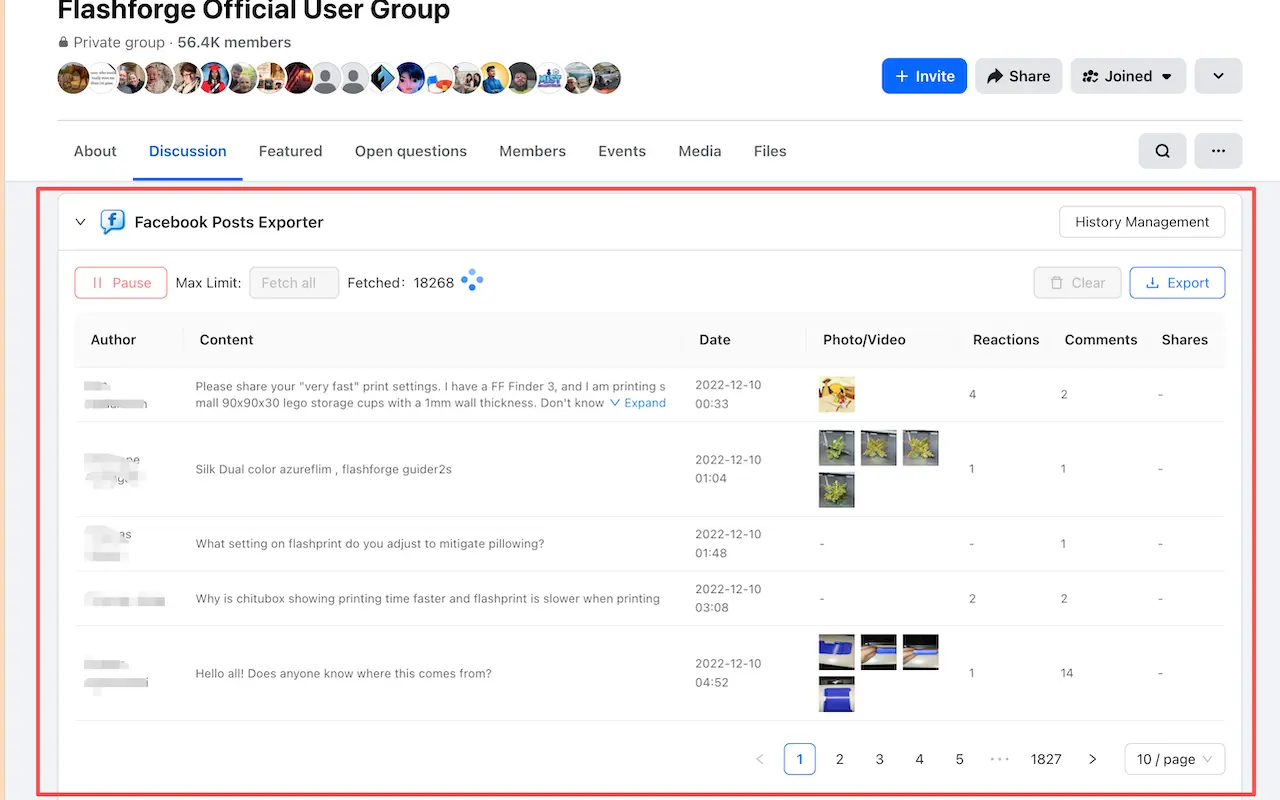
Task: Pause the post fetching
Action: click(121, 283)
